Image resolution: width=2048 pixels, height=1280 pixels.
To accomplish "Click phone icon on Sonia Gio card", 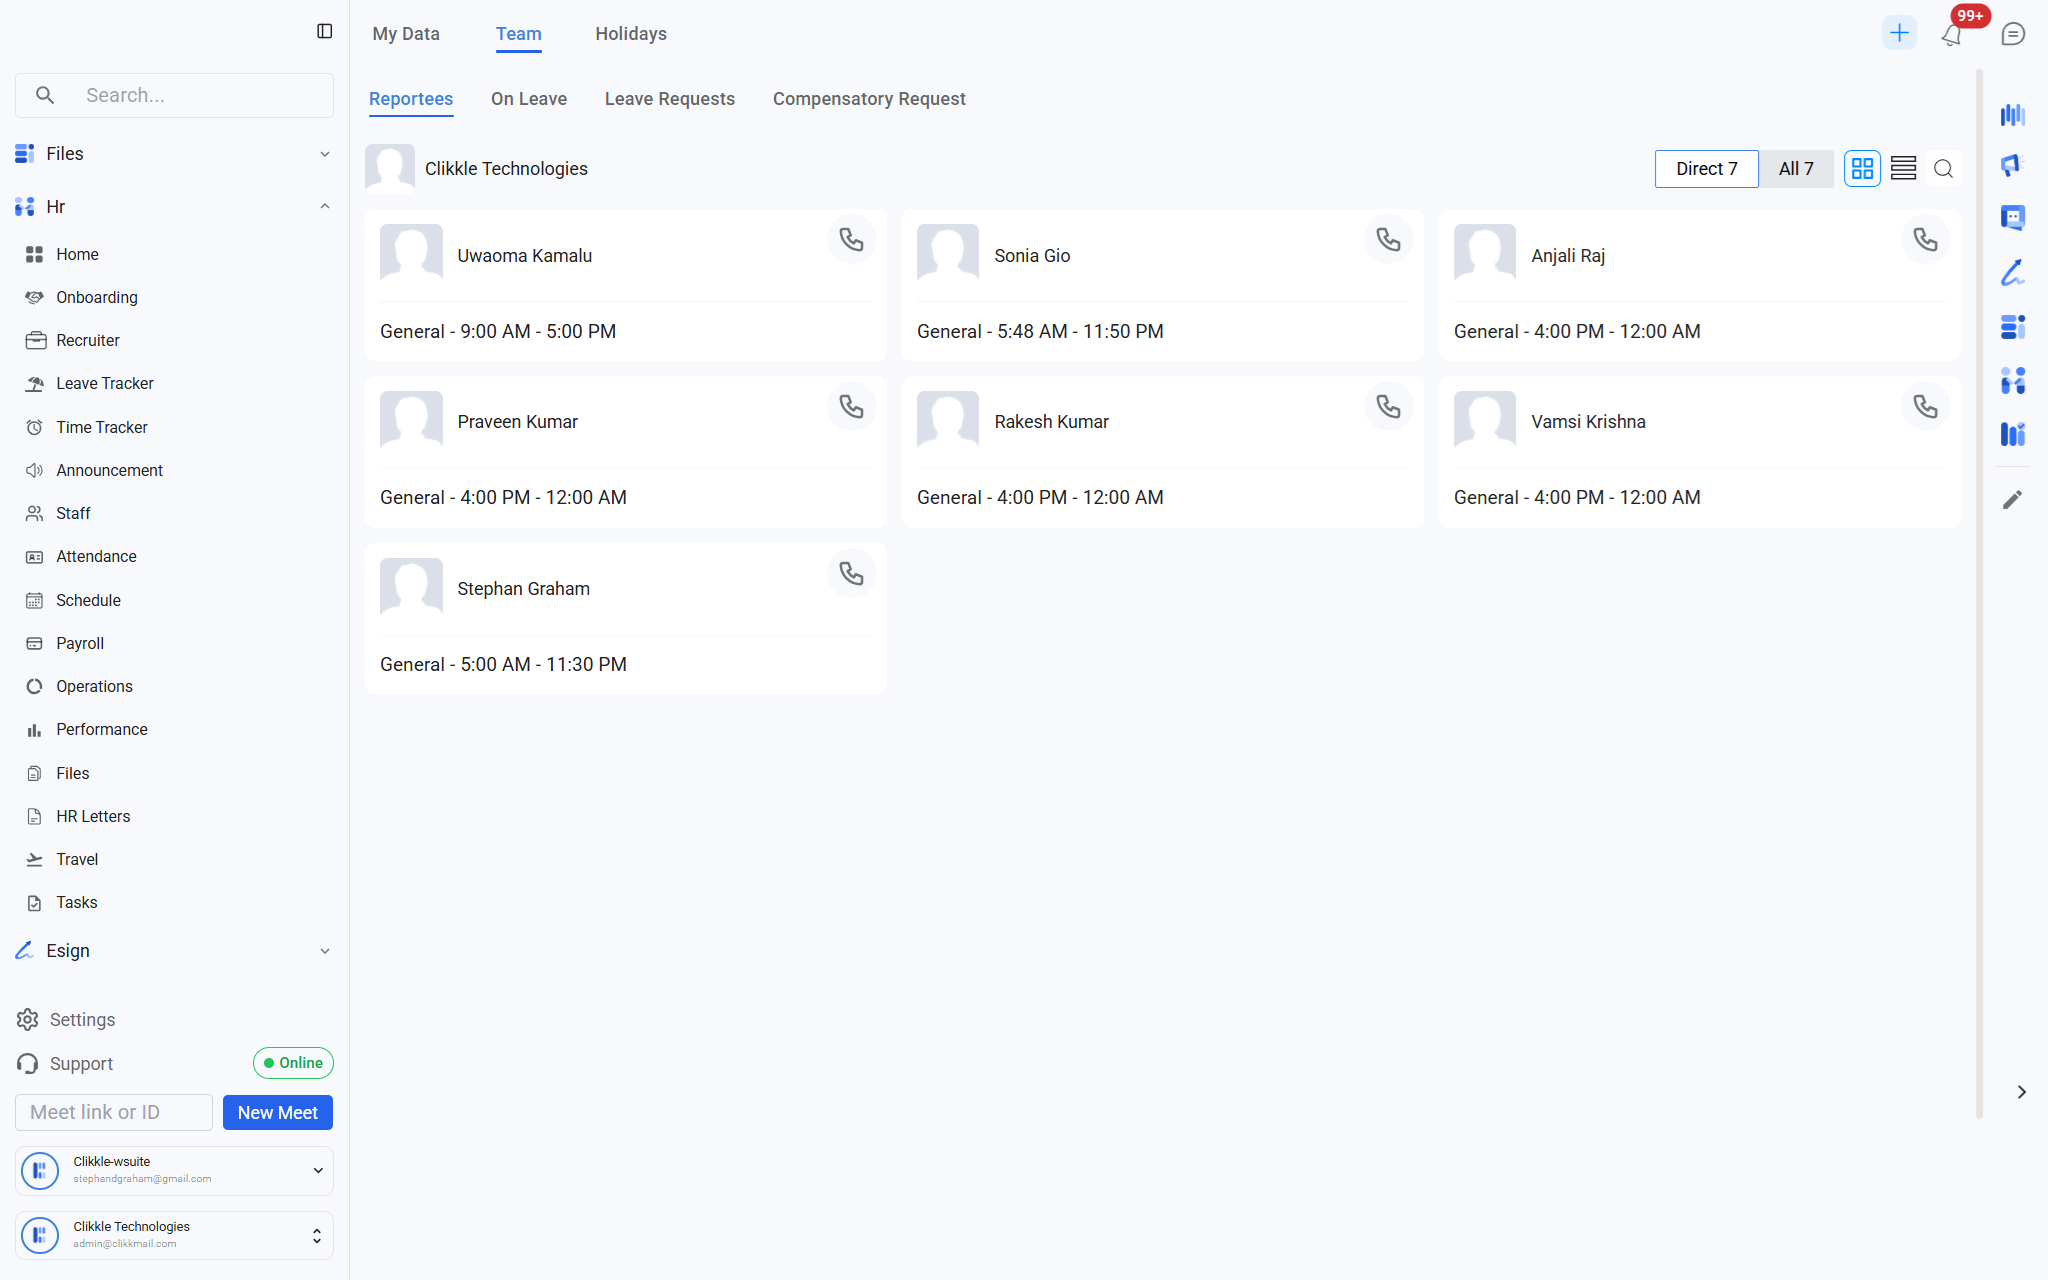I will click(x=1388, y=240).
